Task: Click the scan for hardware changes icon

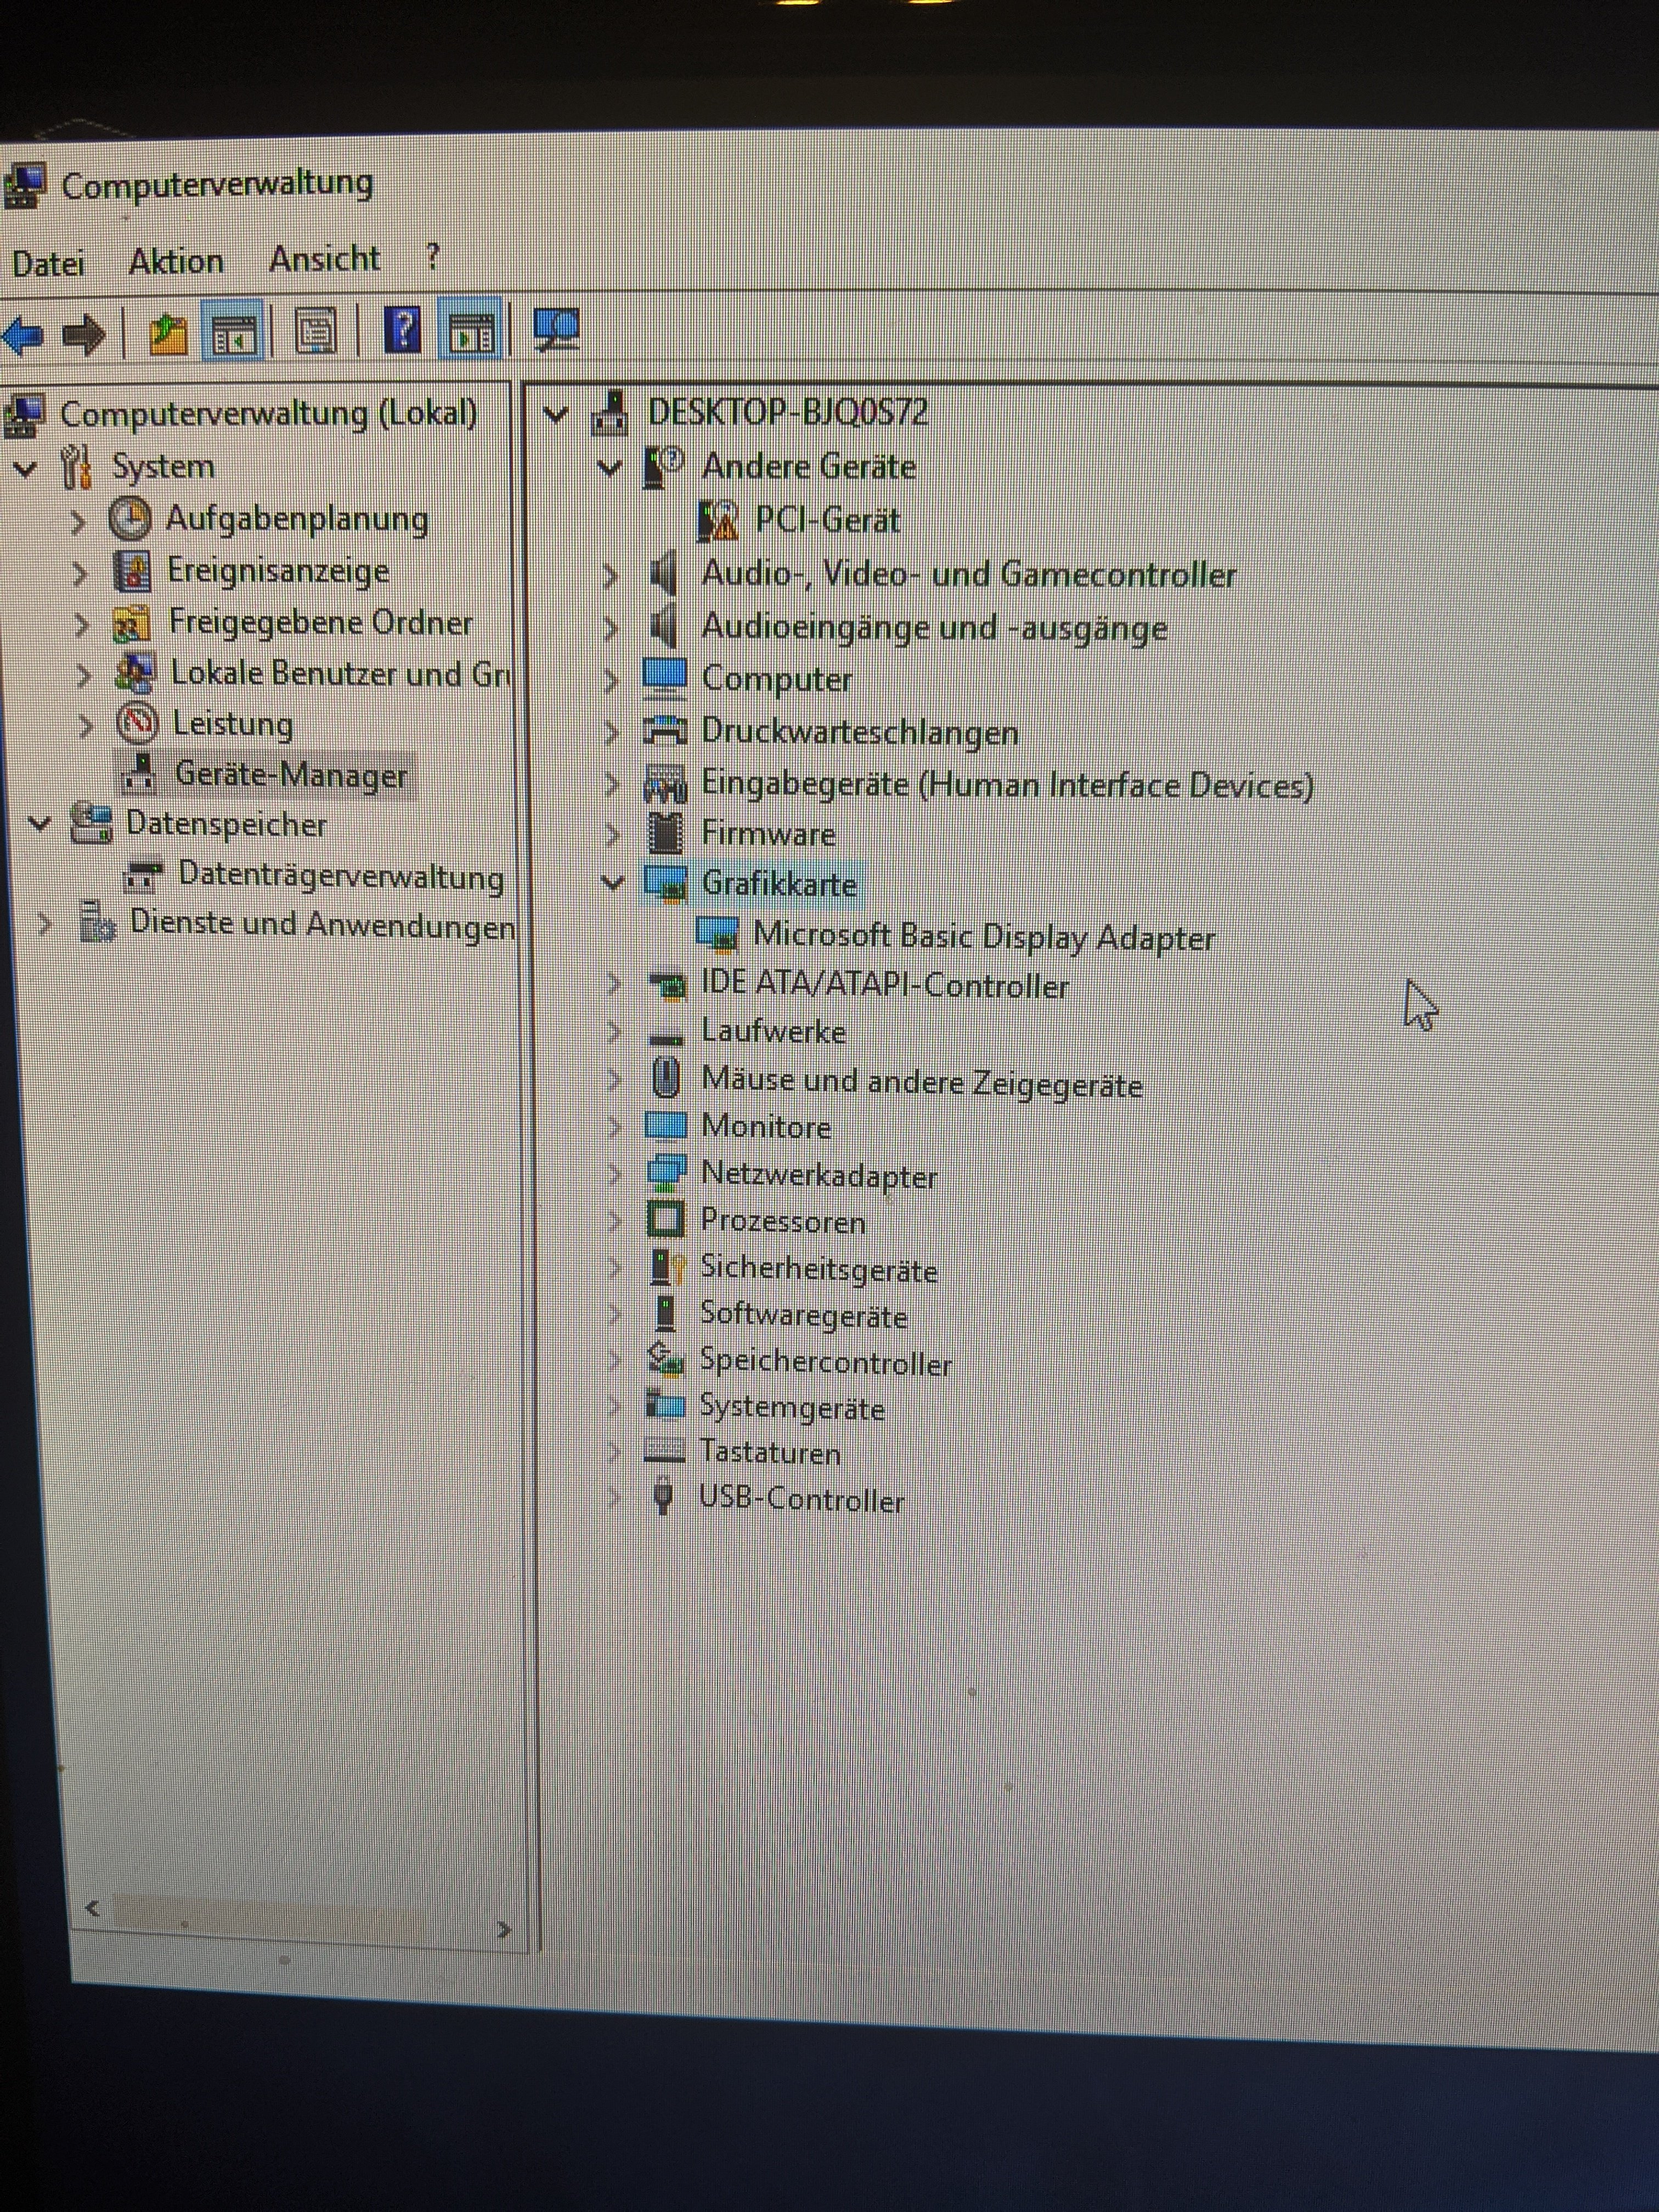Action: pyautogui.click(x=556, y=329)
